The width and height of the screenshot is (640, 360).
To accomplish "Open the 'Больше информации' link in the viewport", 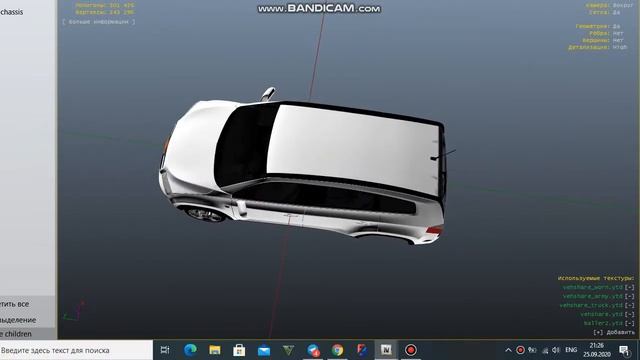I will coord(98,22).
